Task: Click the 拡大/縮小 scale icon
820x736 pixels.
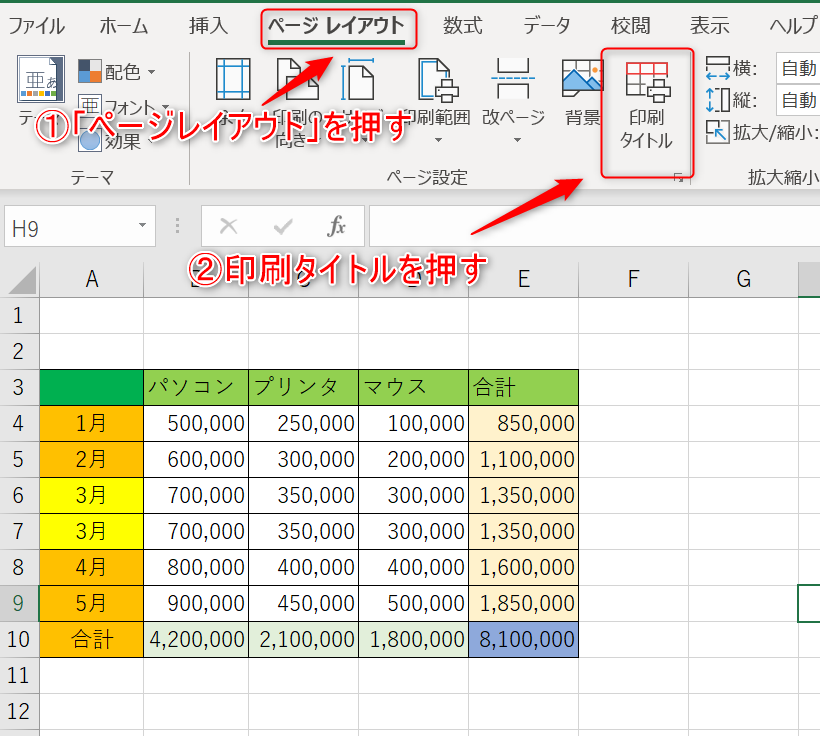Action: pyautogui.click(x=717, y=132)
